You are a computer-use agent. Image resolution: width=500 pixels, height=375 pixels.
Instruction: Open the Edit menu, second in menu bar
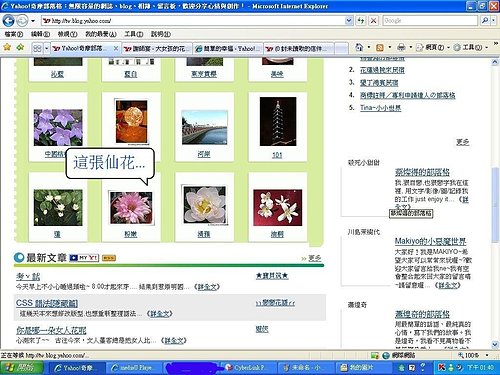(x=40, y=34)
